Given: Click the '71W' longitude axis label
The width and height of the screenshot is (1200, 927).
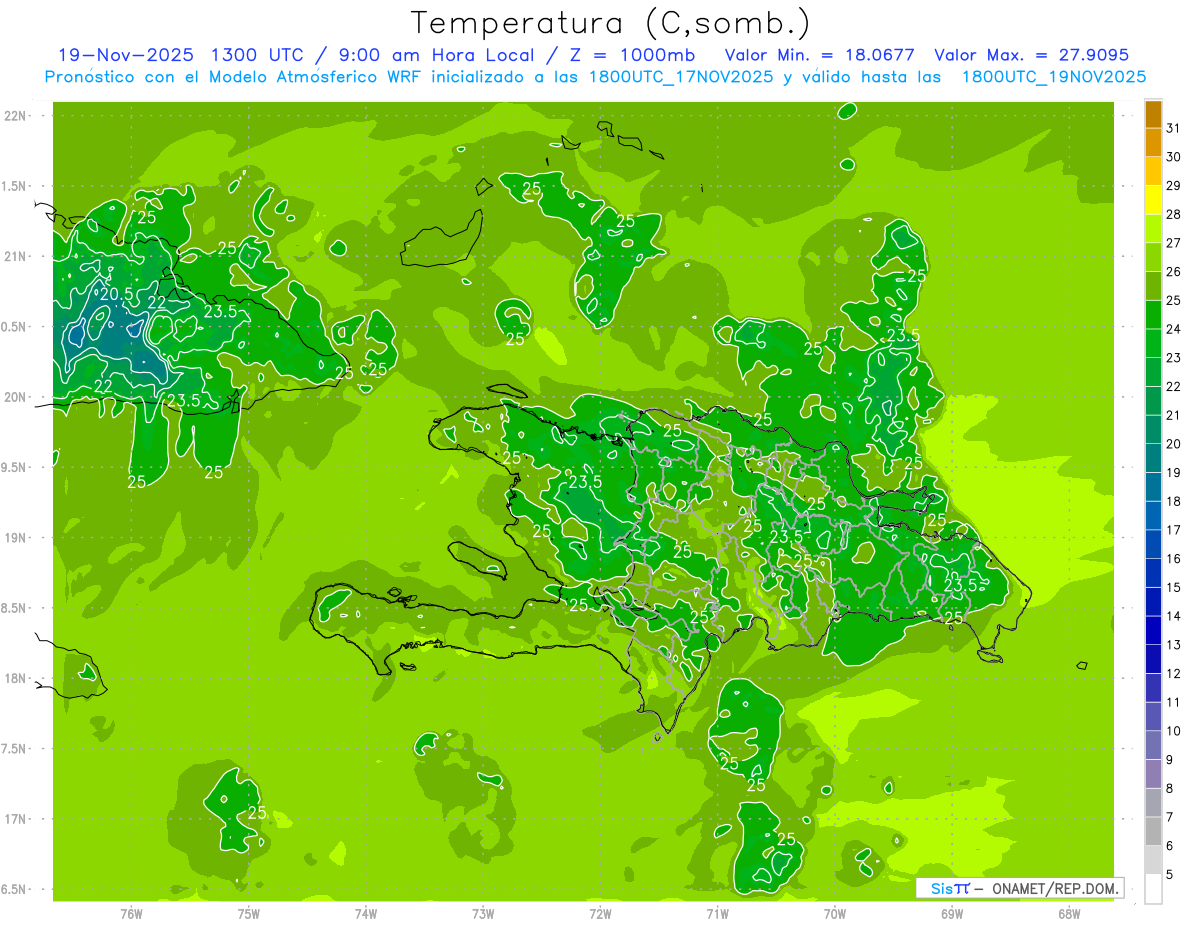Looking at the screenshot, I should tap(717, 914).
